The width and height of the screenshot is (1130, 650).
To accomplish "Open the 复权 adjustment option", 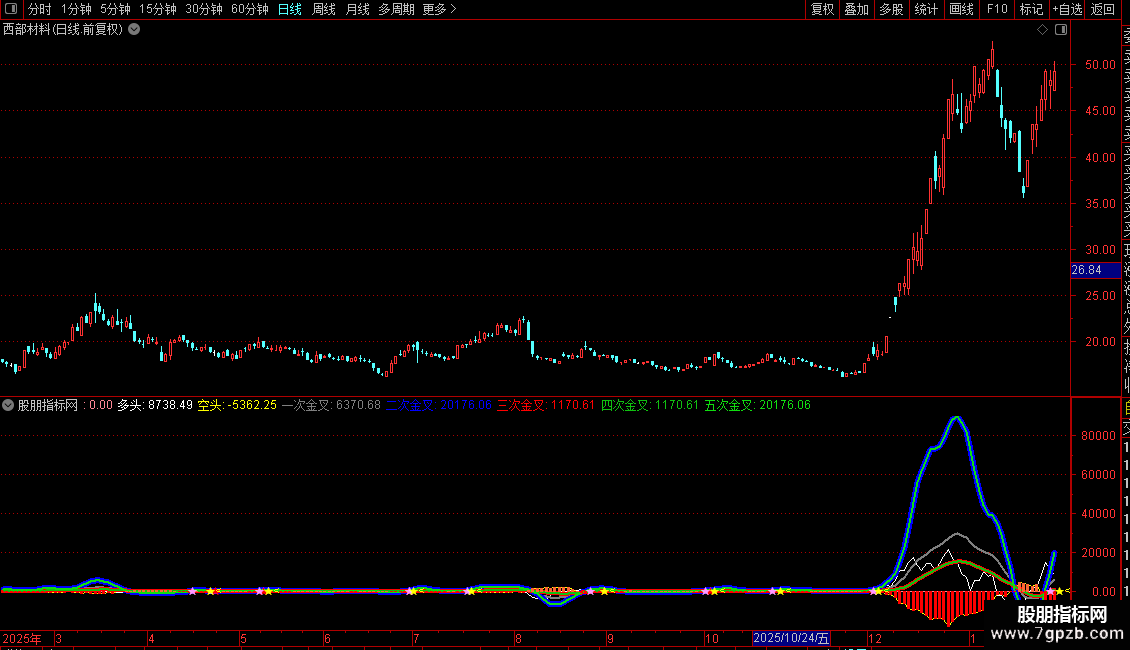I will [x=822, y=9].
